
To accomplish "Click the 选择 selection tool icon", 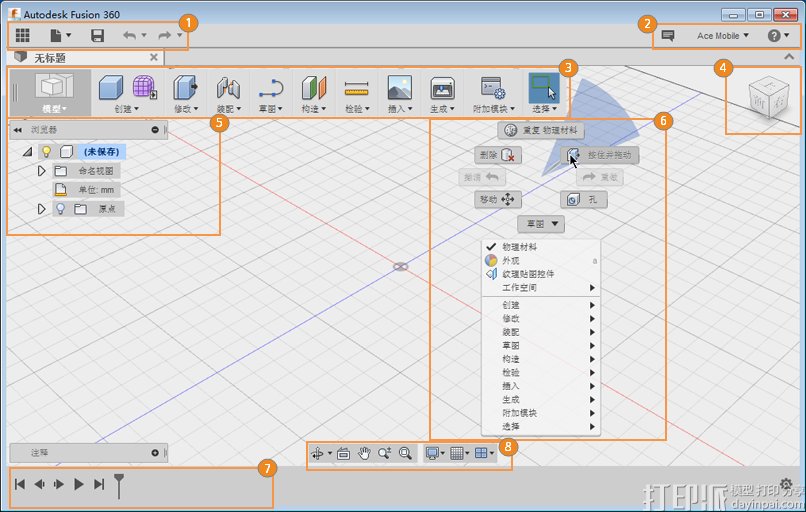I will coord(544,87).
